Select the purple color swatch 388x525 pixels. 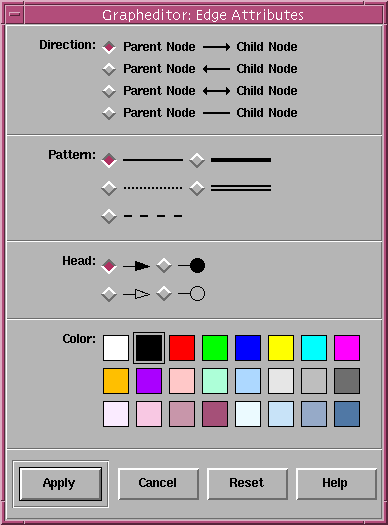point(149,381)
